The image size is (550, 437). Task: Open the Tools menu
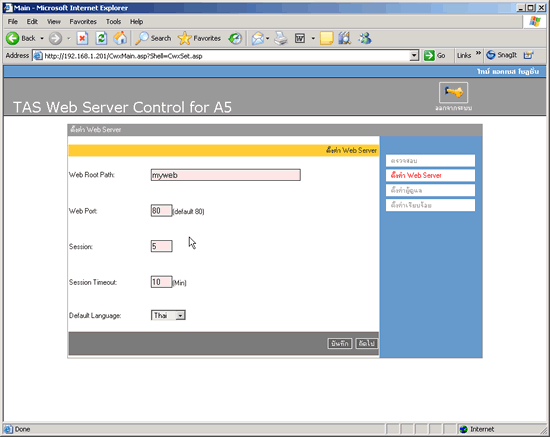coord(113,22)
